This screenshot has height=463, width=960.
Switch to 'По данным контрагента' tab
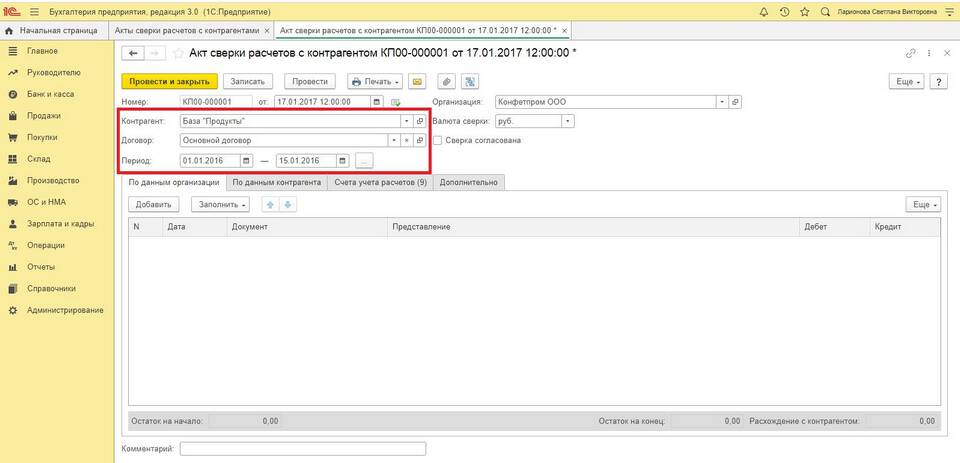pos(277,183)
